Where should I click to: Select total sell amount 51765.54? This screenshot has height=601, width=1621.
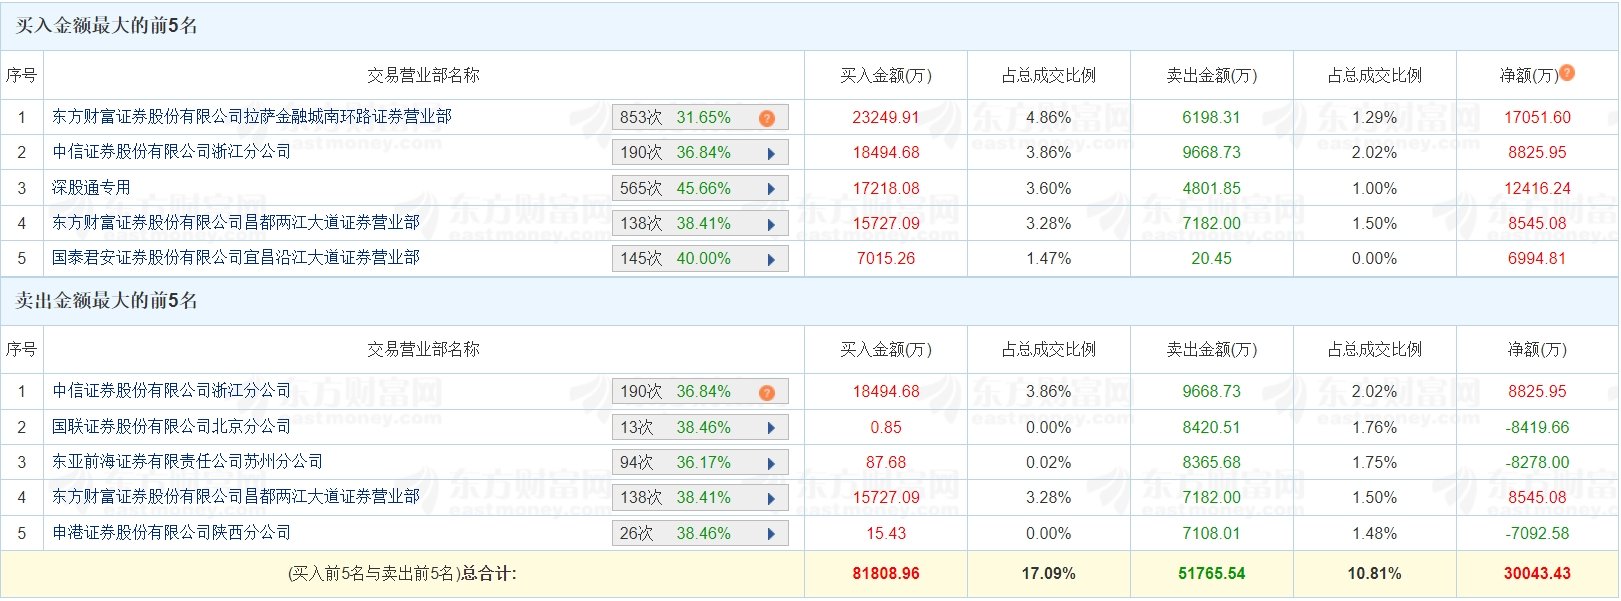(1212, 574)
